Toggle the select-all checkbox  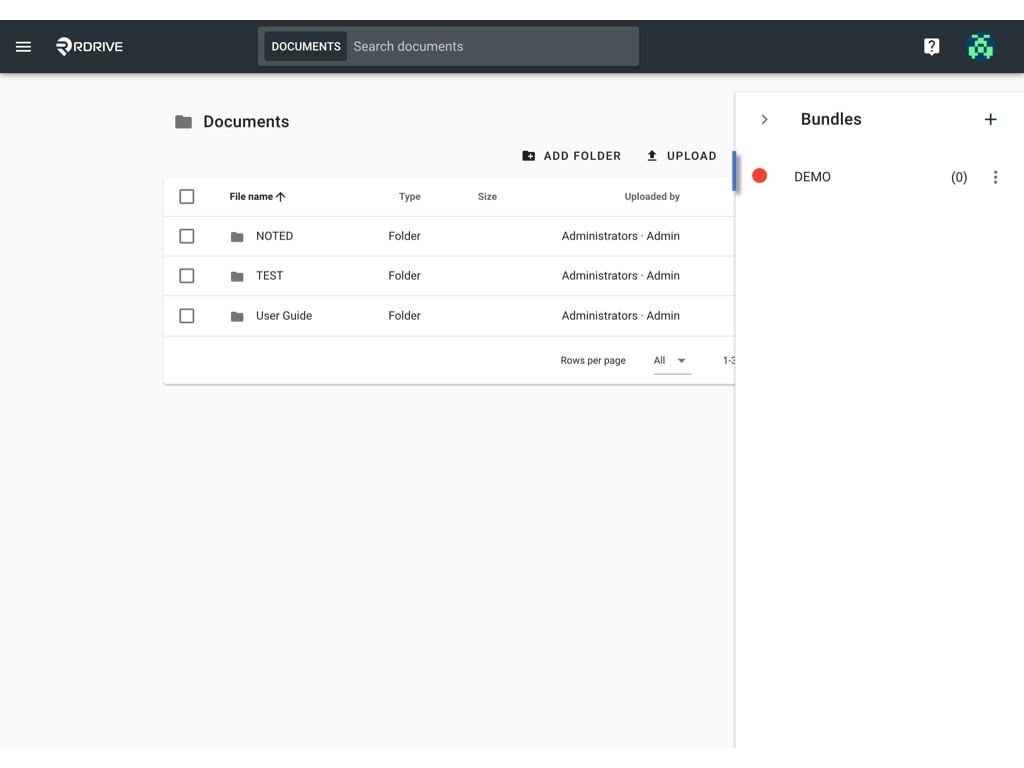(x=187, y=197)
